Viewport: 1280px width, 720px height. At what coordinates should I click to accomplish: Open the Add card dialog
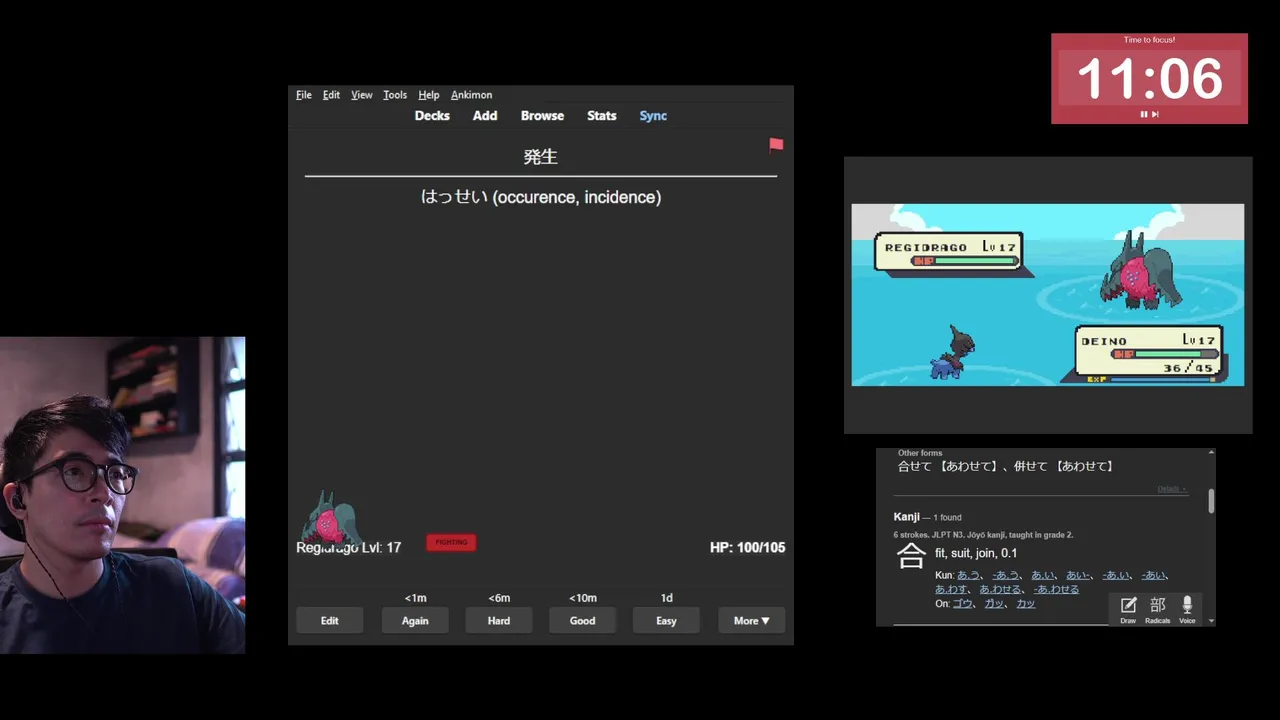coord(485,116)
